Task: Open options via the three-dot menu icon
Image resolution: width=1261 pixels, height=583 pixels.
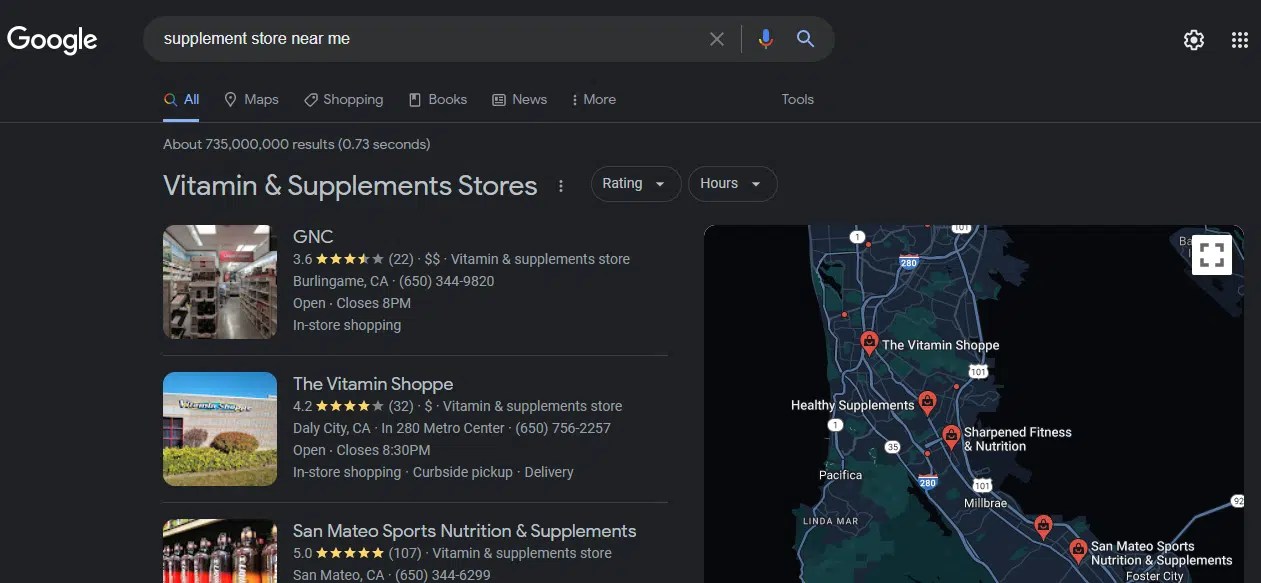Action: pos(561,186)
